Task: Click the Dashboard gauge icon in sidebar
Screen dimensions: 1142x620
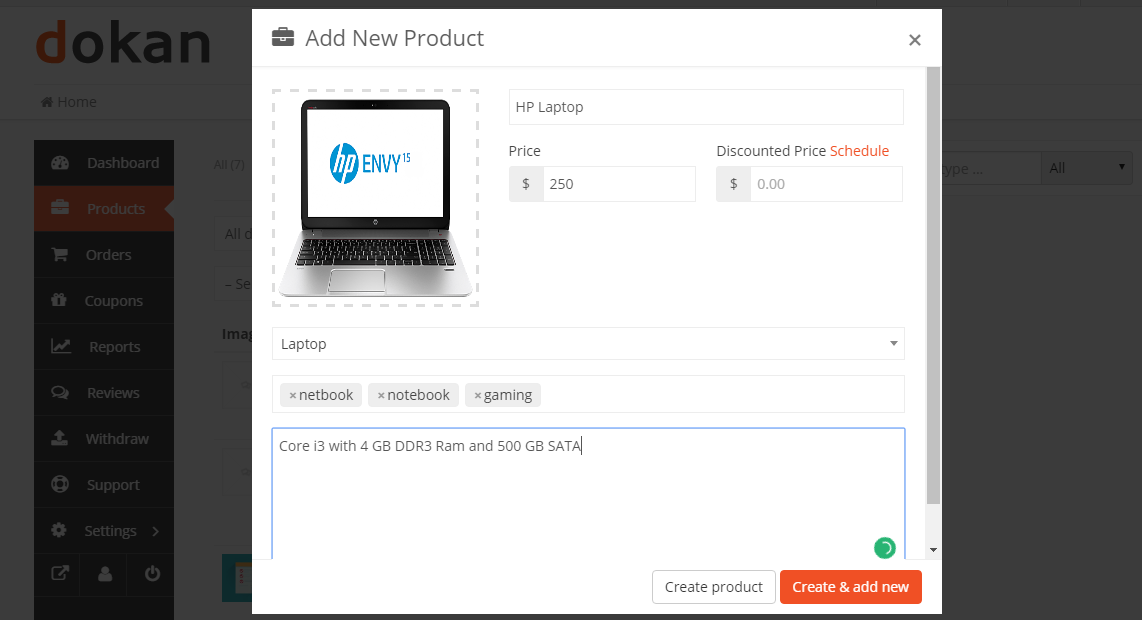Action: pyautogui.click(x=60, y=163)
